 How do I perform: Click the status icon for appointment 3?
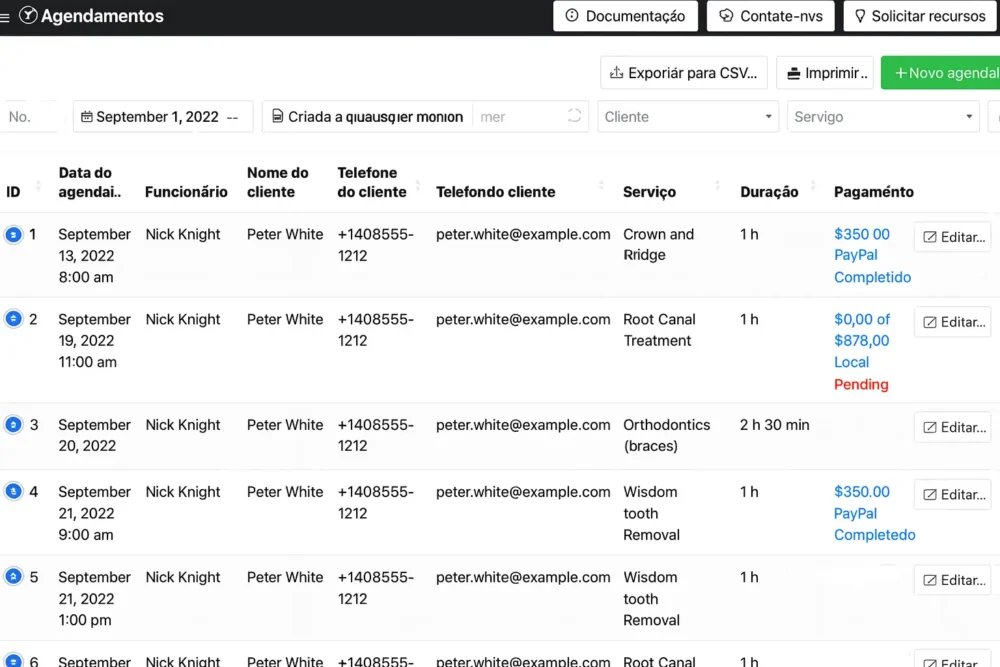click(14, 425)
